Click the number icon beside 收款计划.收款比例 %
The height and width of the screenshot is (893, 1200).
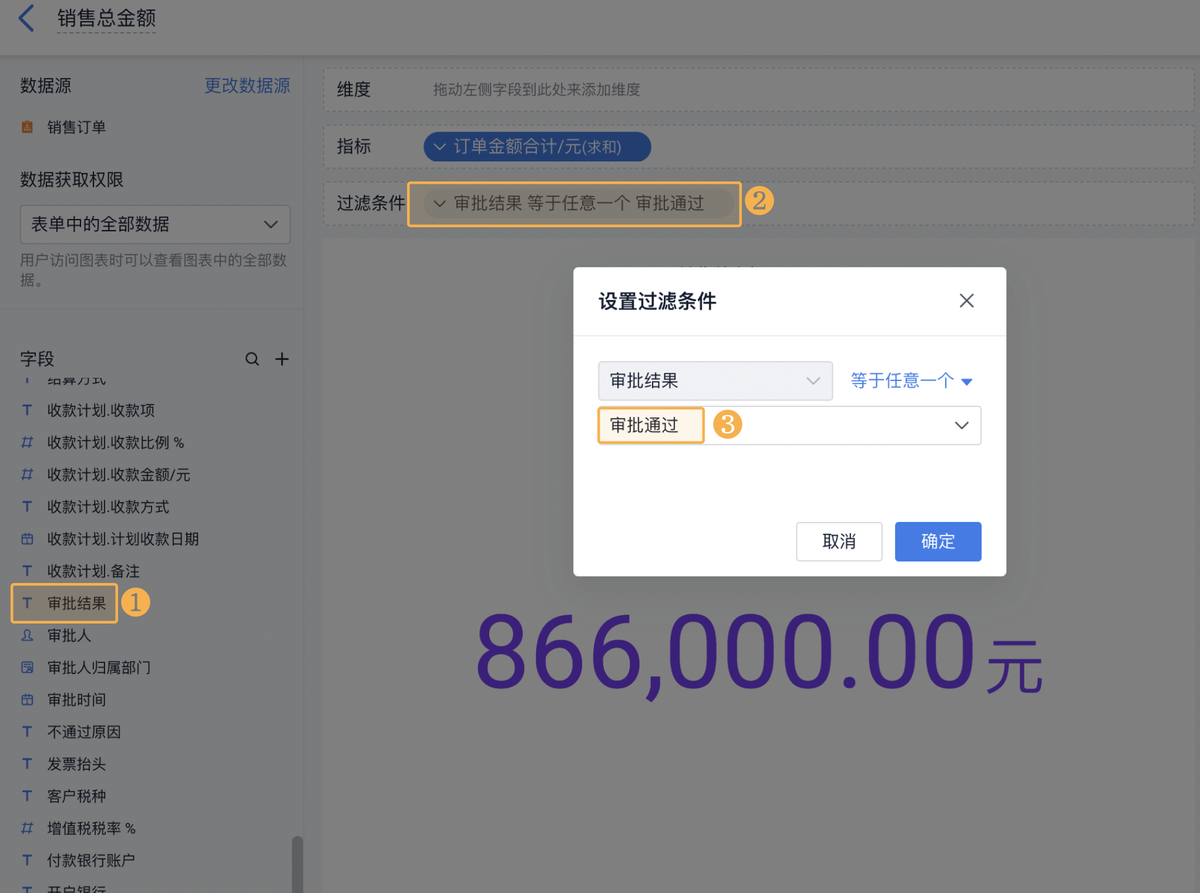(27, 443)
